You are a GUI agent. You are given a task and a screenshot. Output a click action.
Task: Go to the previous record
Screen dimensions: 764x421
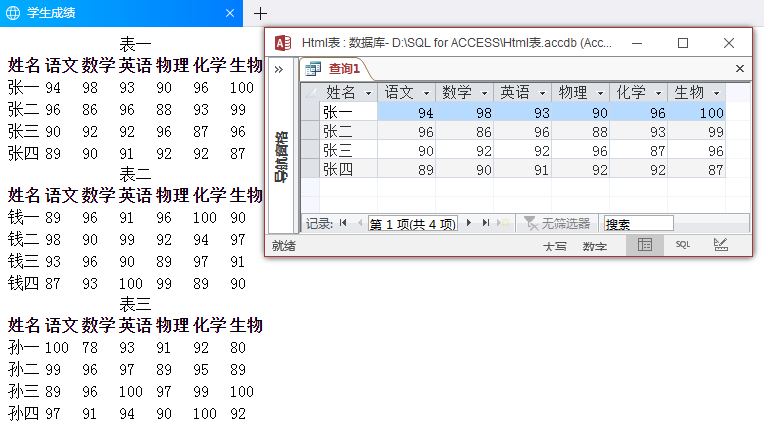click(x=360, y=223)
